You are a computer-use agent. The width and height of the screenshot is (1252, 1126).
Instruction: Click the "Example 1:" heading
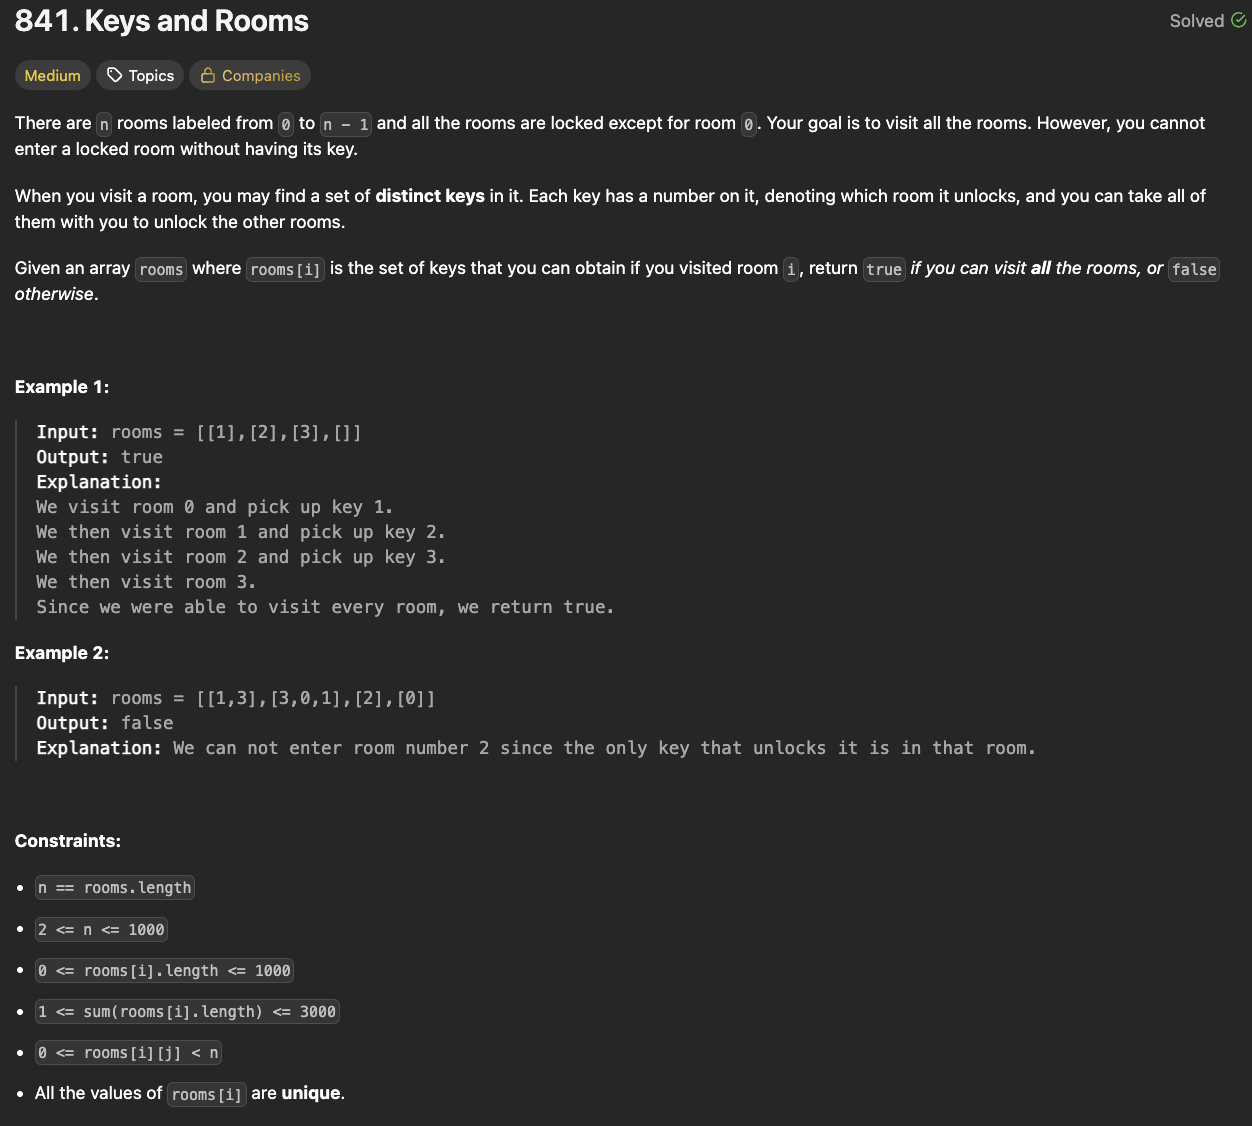[x=62, y=387]
